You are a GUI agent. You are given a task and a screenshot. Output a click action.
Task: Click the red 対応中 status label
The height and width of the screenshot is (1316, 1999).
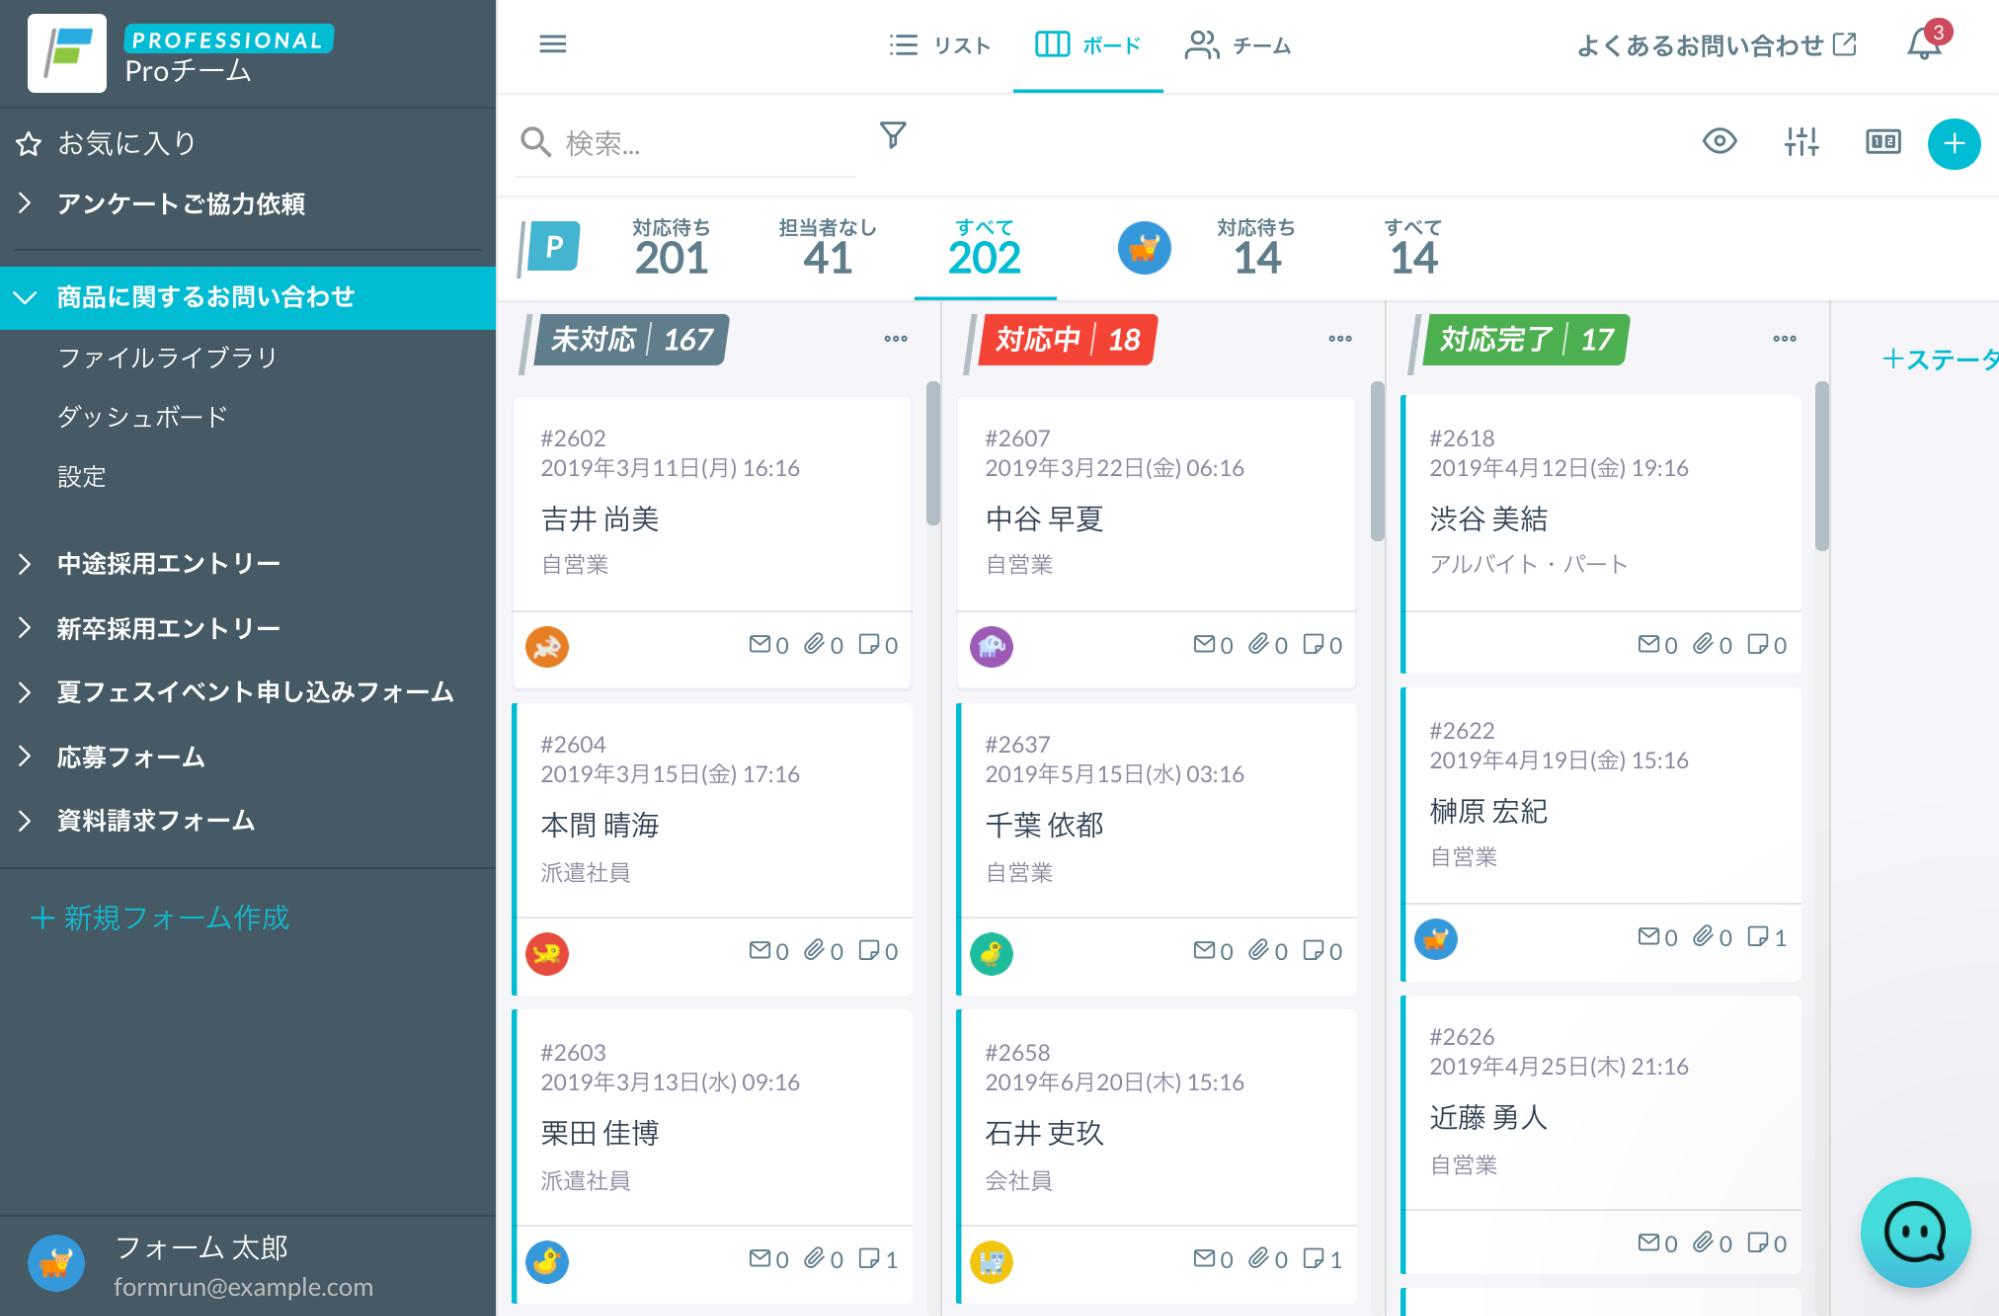[1066, 340]
